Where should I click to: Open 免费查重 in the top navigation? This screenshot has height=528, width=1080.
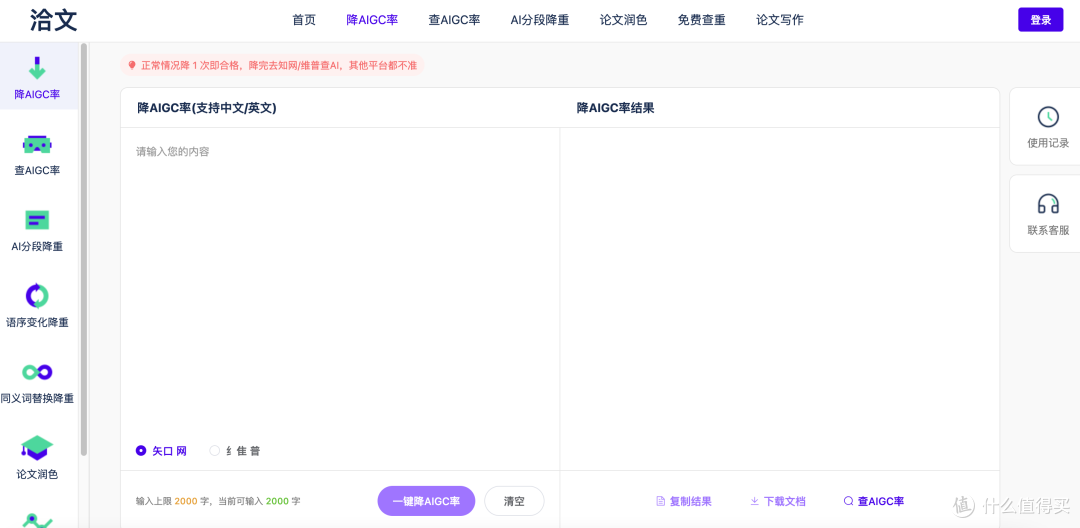(701, 20)
